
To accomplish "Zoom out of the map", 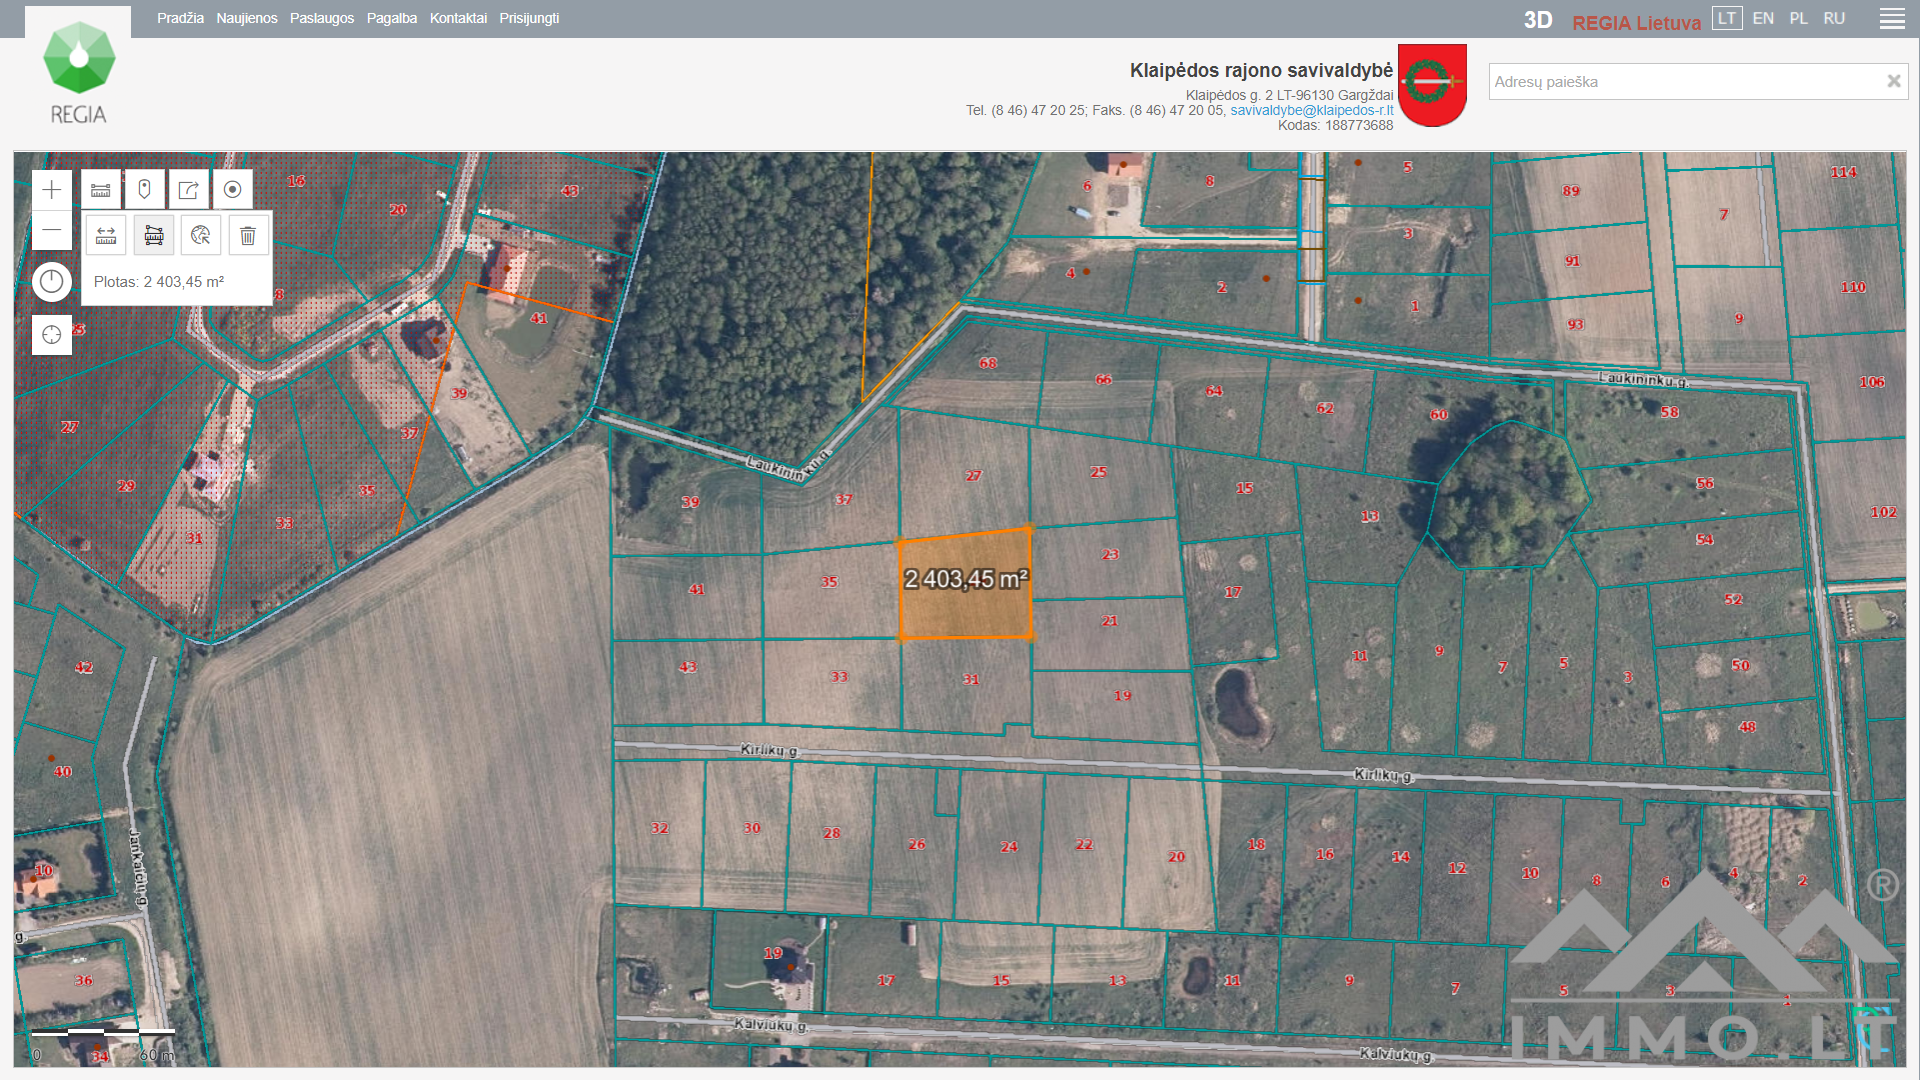I will point(52,230).
